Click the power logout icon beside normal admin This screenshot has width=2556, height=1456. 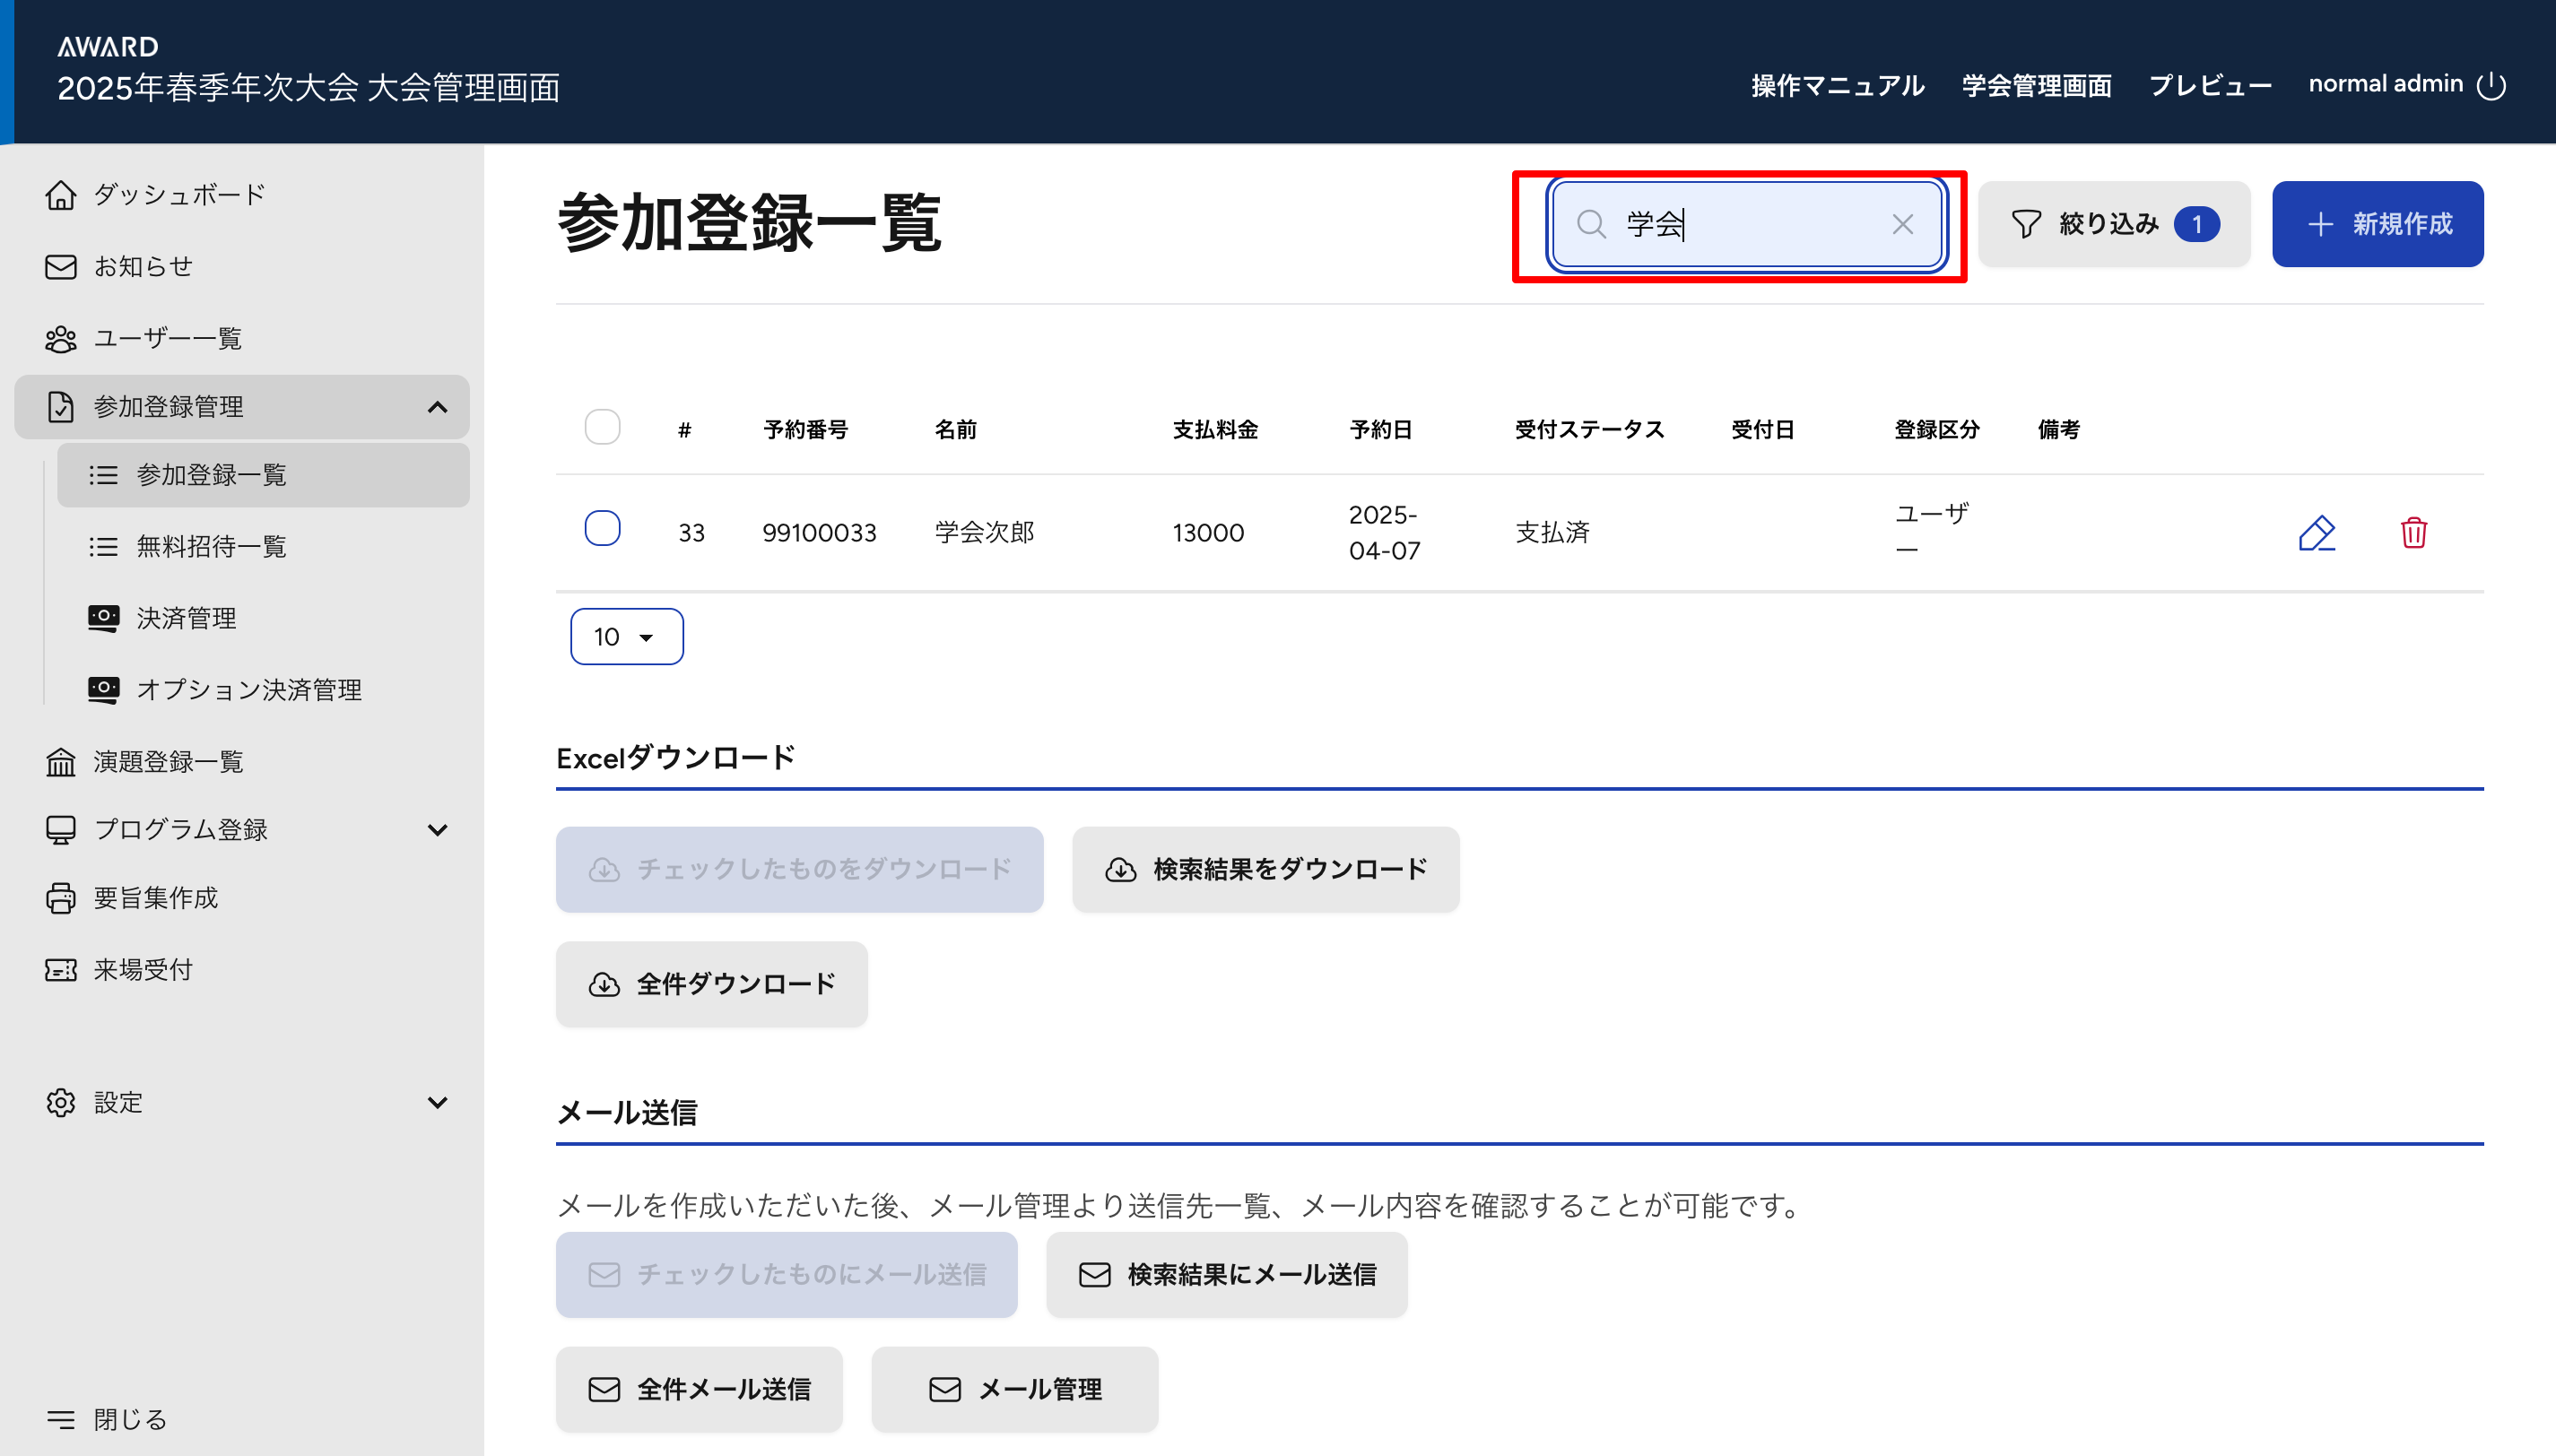click(2491, 86)
